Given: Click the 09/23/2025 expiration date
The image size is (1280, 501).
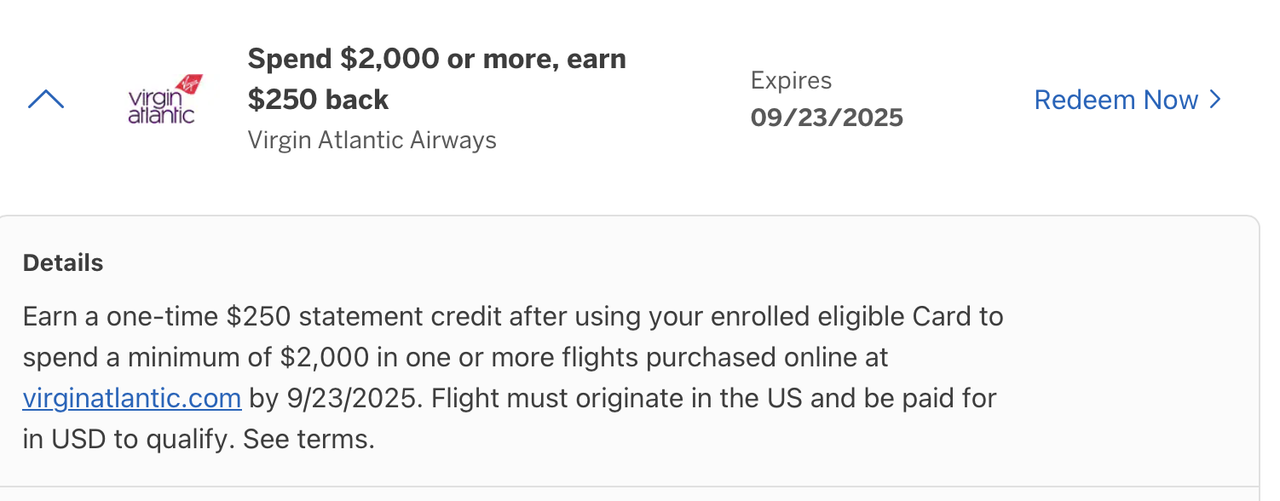Looking at the screenshot, I should point(826,118).
